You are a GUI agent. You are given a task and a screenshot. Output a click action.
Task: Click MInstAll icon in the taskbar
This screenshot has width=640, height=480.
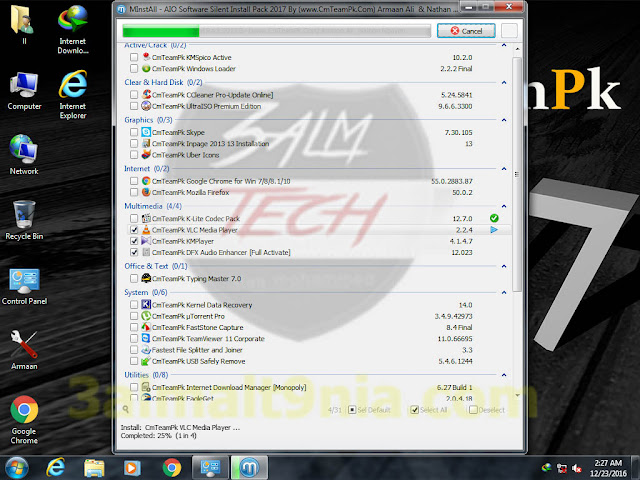249,467
